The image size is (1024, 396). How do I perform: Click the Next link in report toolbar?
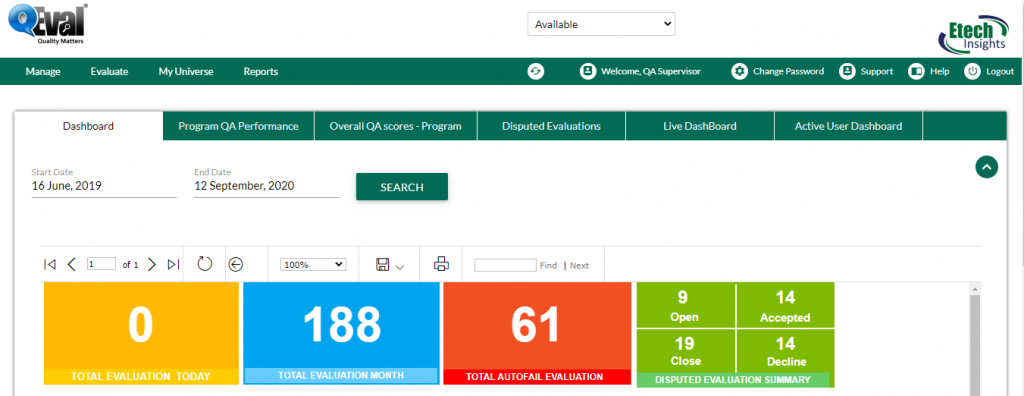point(579,265)
